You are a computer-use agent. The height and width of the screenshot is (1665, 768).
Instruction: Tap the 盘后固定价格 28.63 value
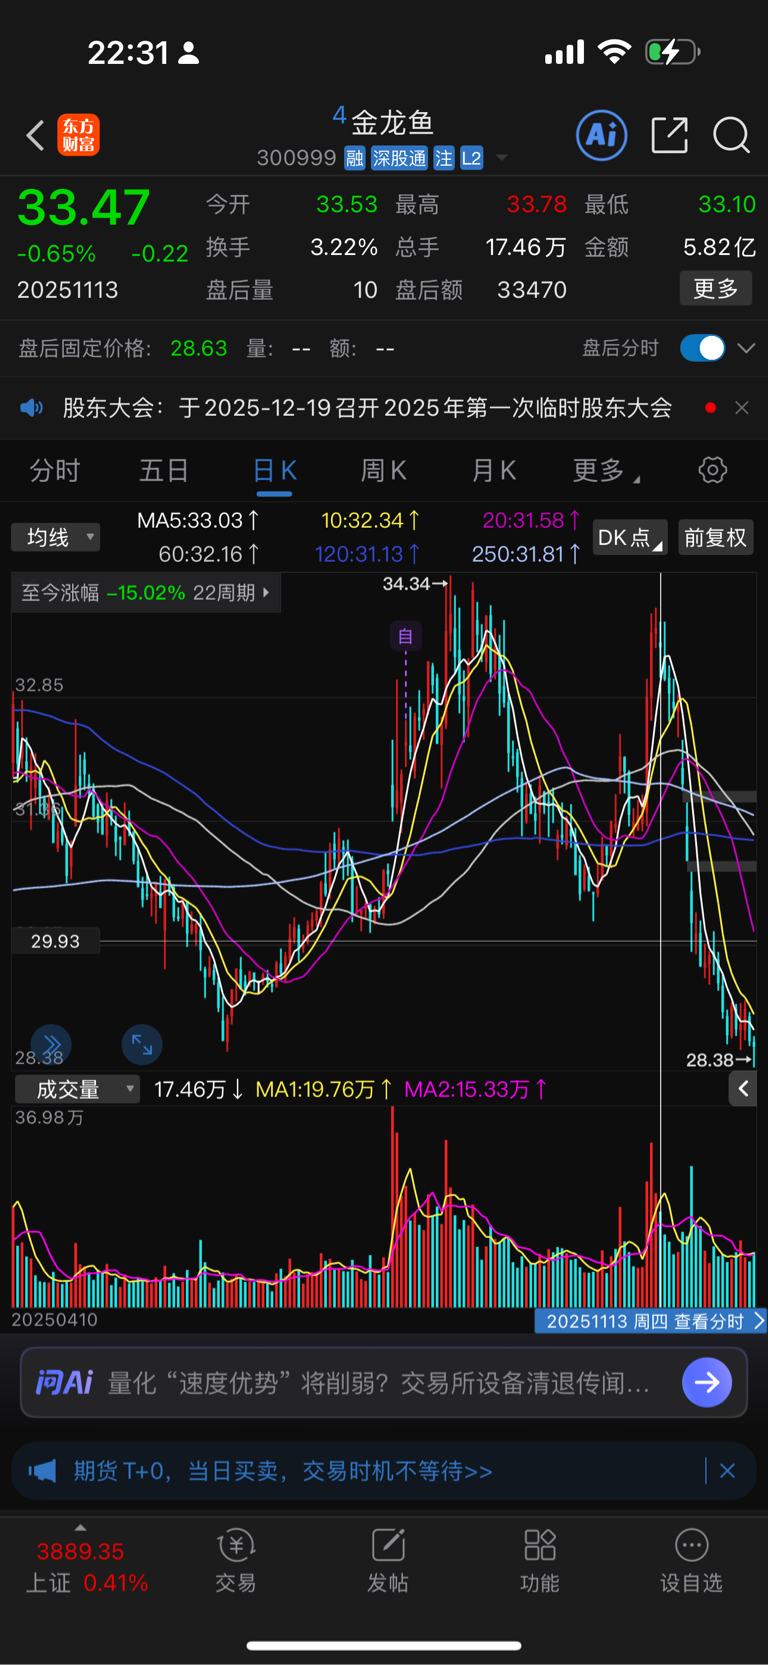pyautogui.click(x=198, y=348)
